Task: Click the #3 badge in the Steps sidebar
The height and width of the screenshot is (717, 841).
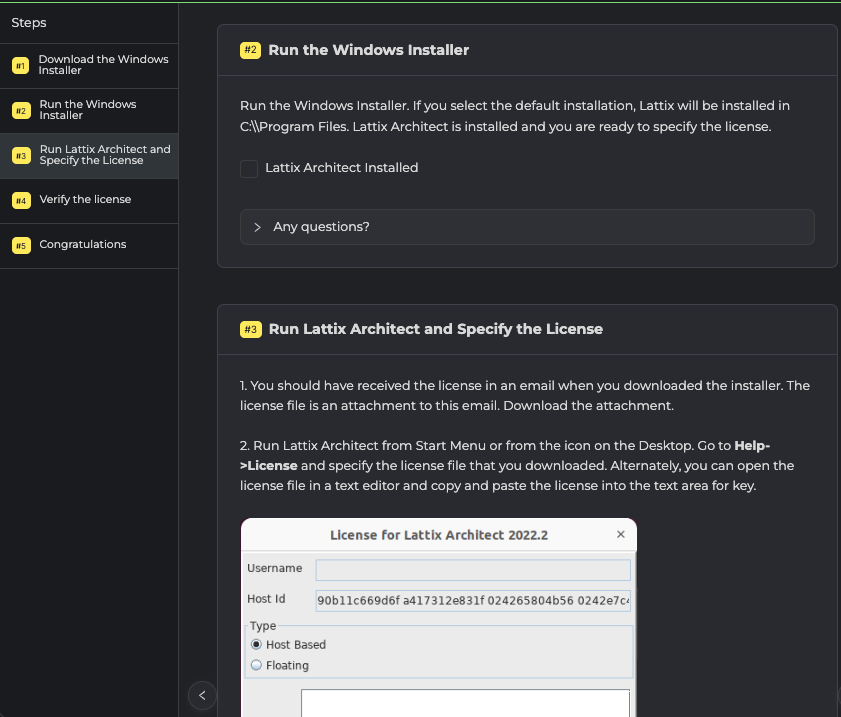Action: [x=21, y=156]
